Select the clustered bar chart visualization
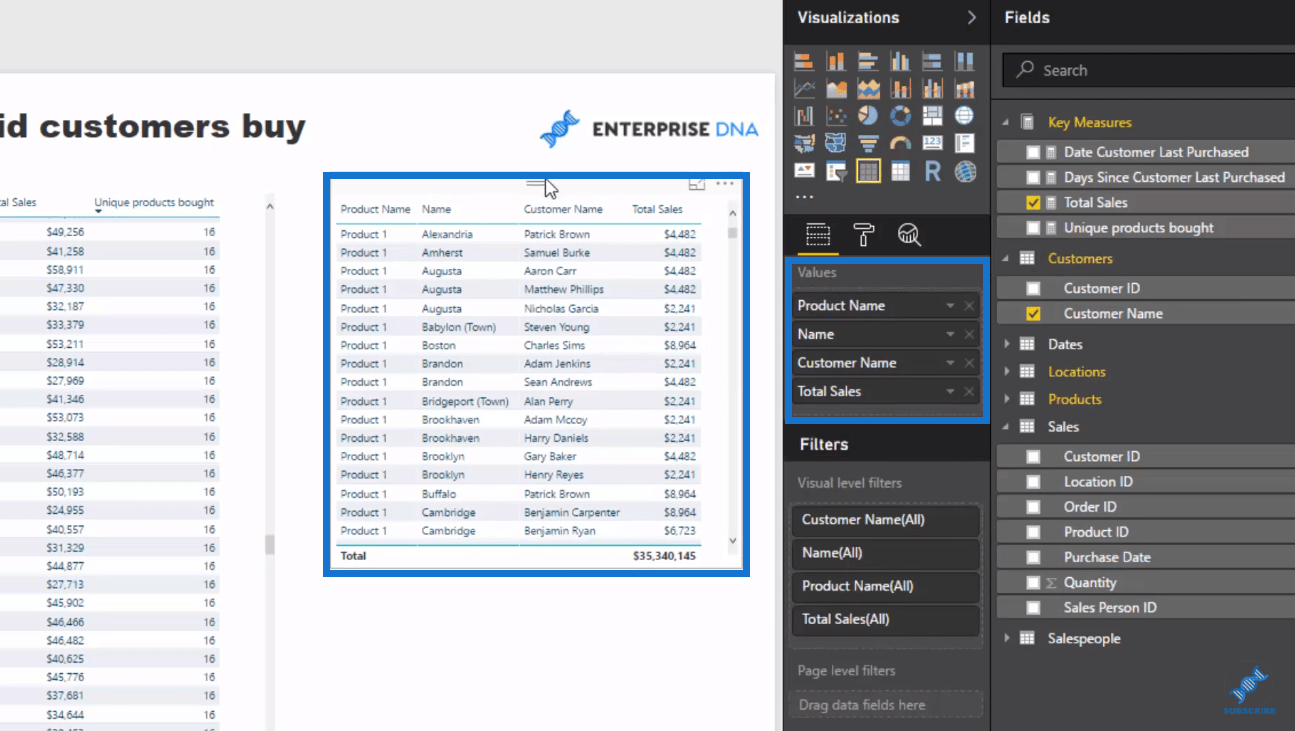The image size is (1295, 731). click(x=868, y=62)
